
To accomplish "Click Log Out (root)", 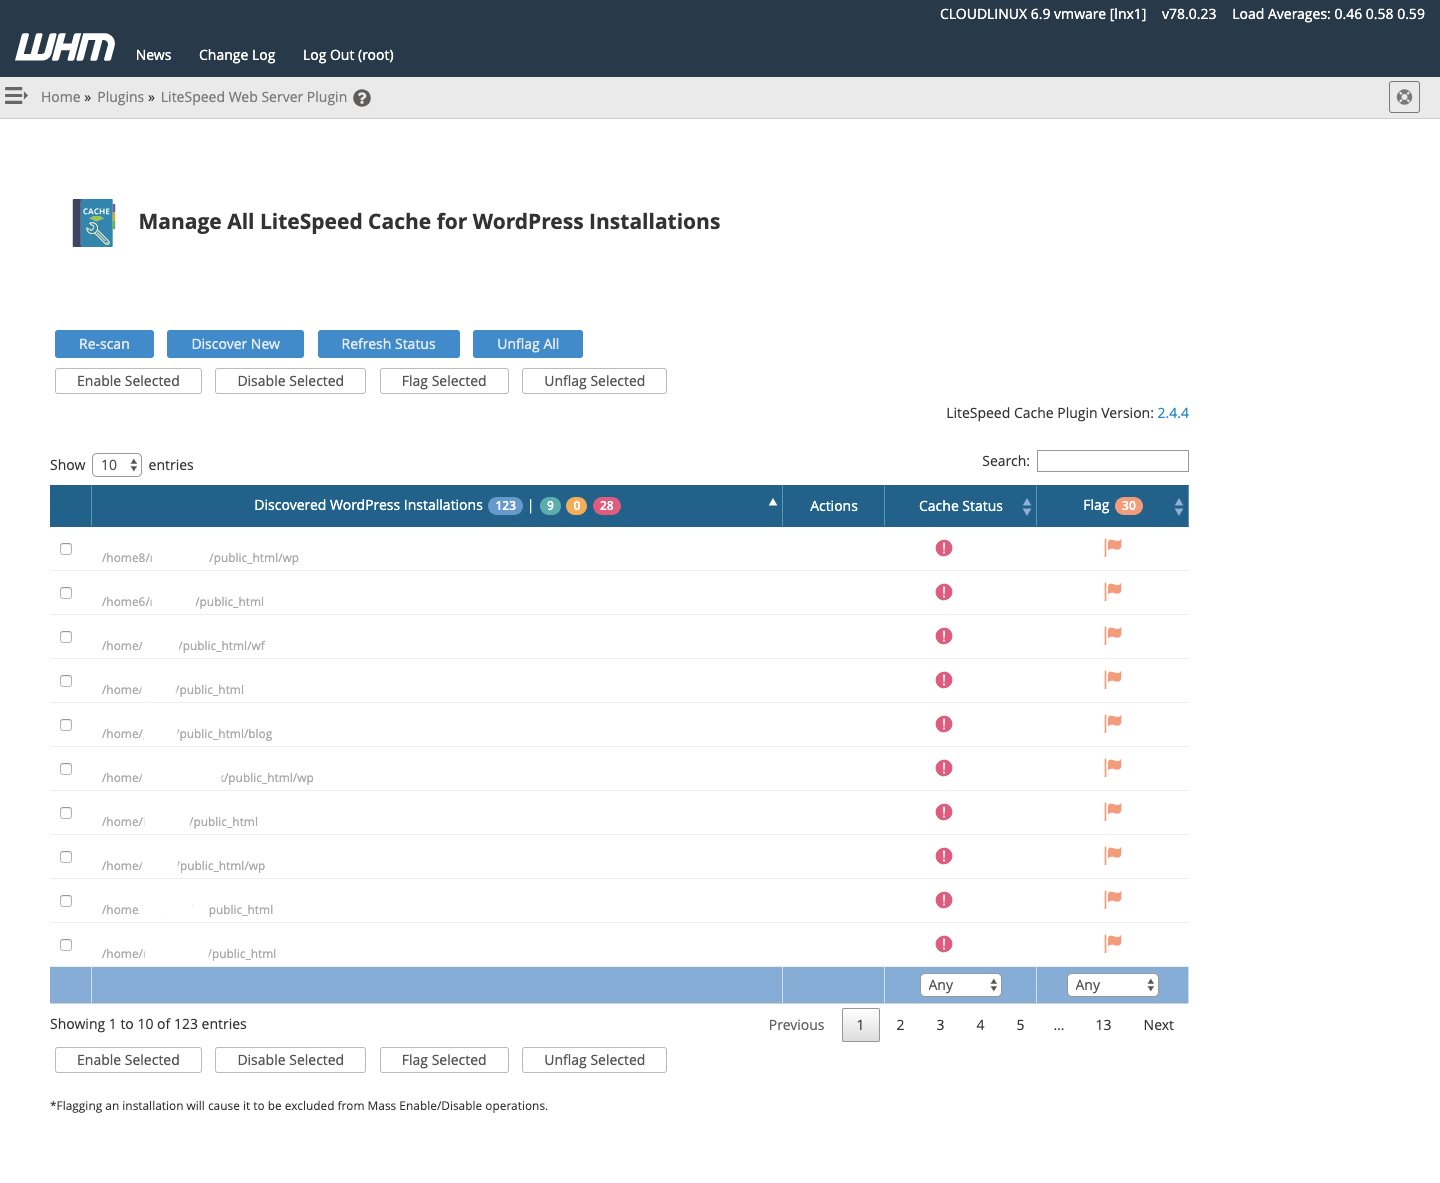I will click(348, 55).
